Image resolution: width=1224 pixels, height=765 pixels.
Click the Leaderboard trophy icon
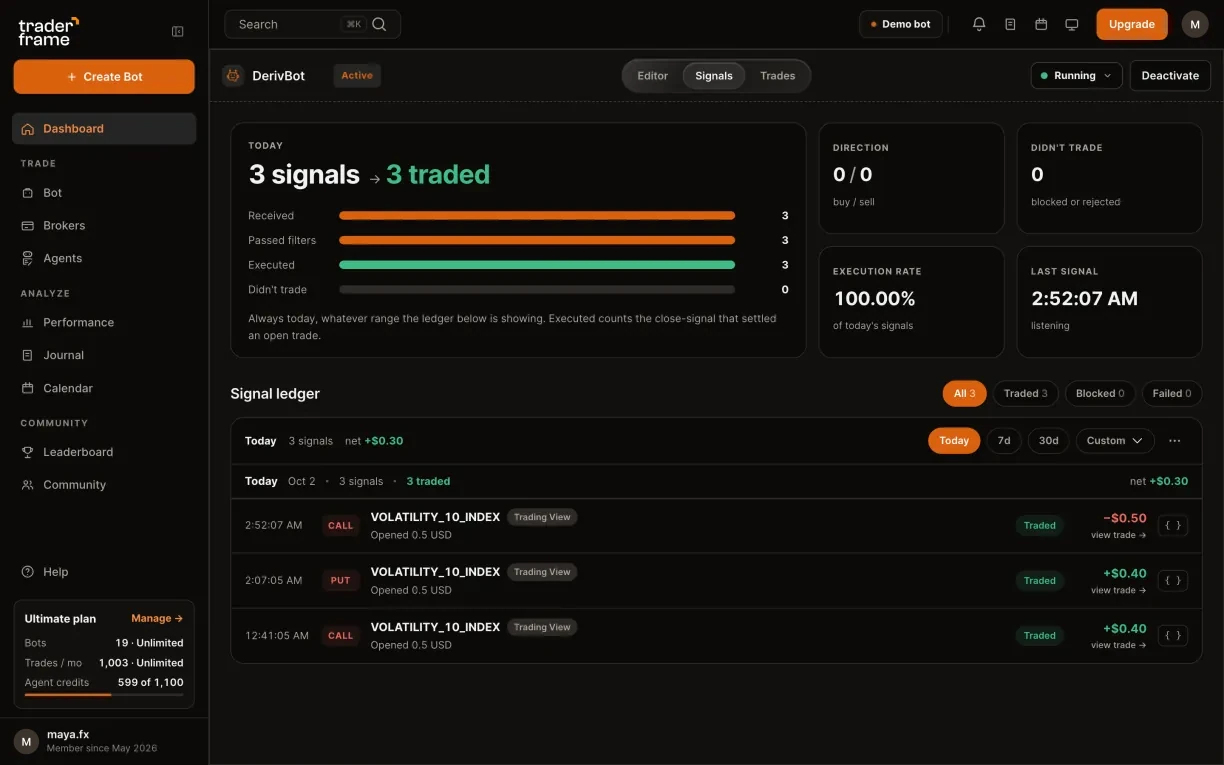(28, 452)
